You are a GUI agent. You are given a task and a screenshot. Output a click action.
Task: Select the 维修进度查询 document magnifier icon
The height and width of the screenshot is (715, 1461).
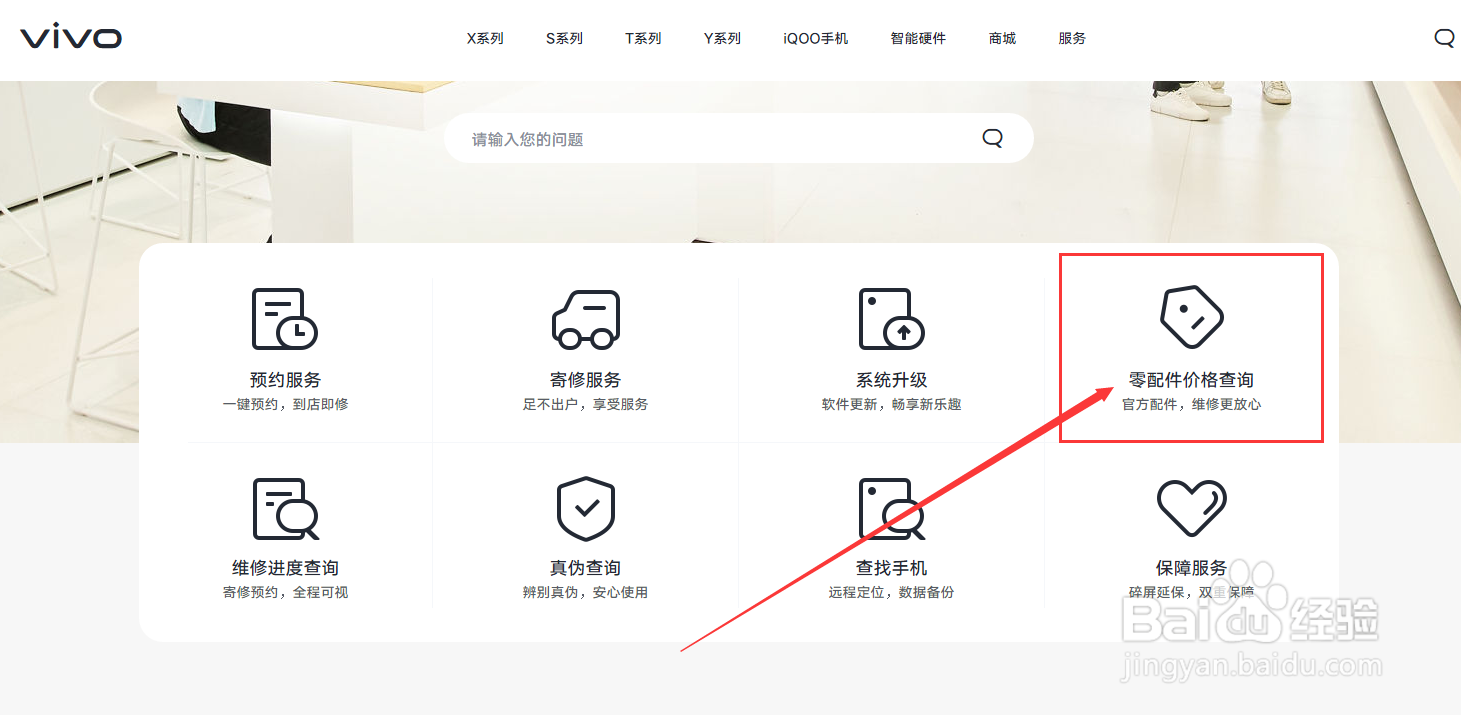coord(283,508)
